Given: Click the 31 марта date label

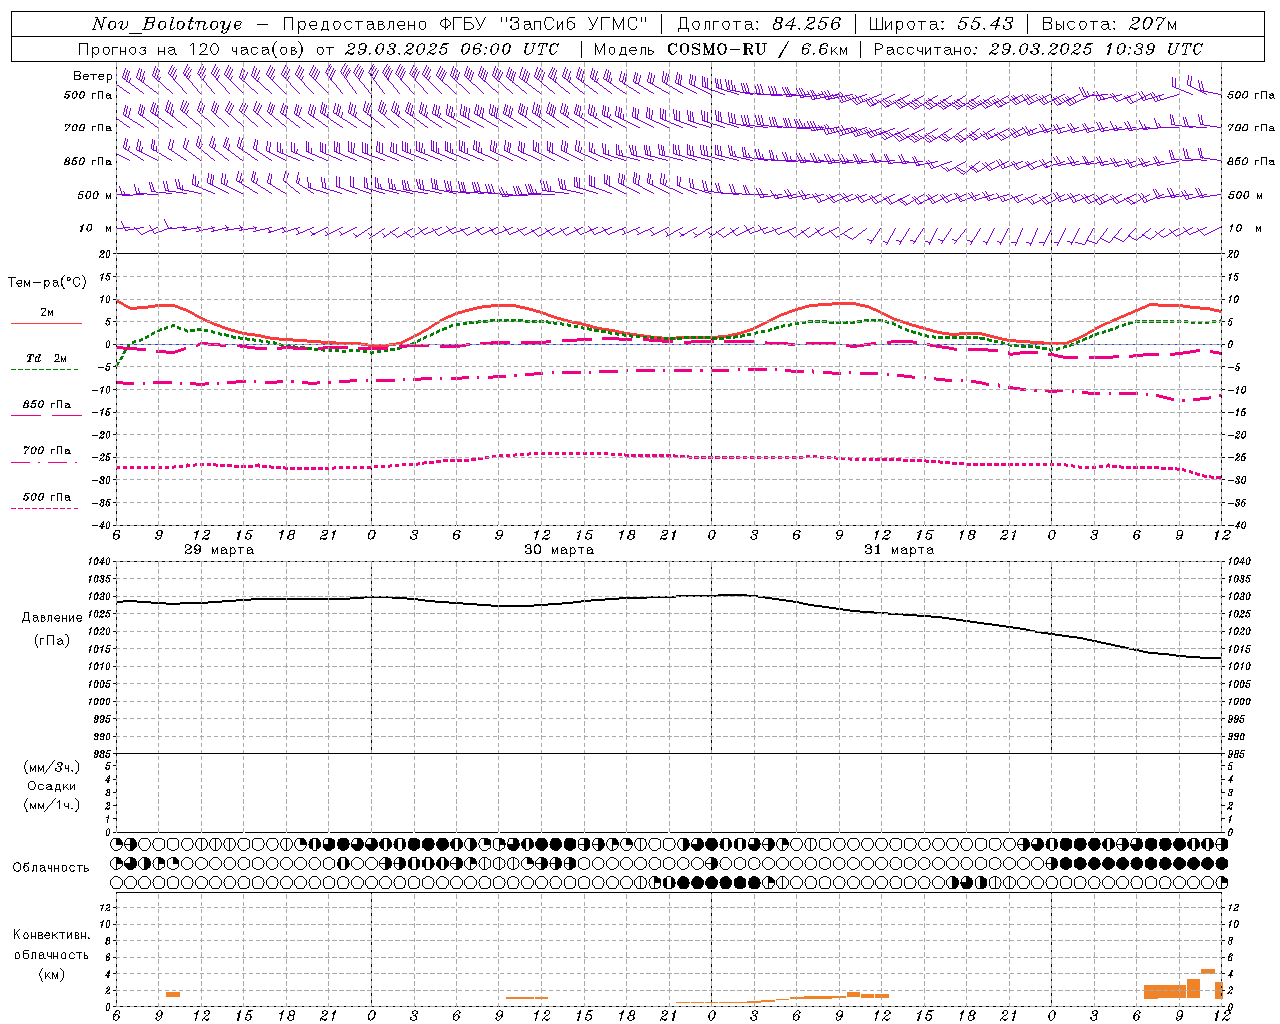Looking at the screenshot, I should click(899, 550).
